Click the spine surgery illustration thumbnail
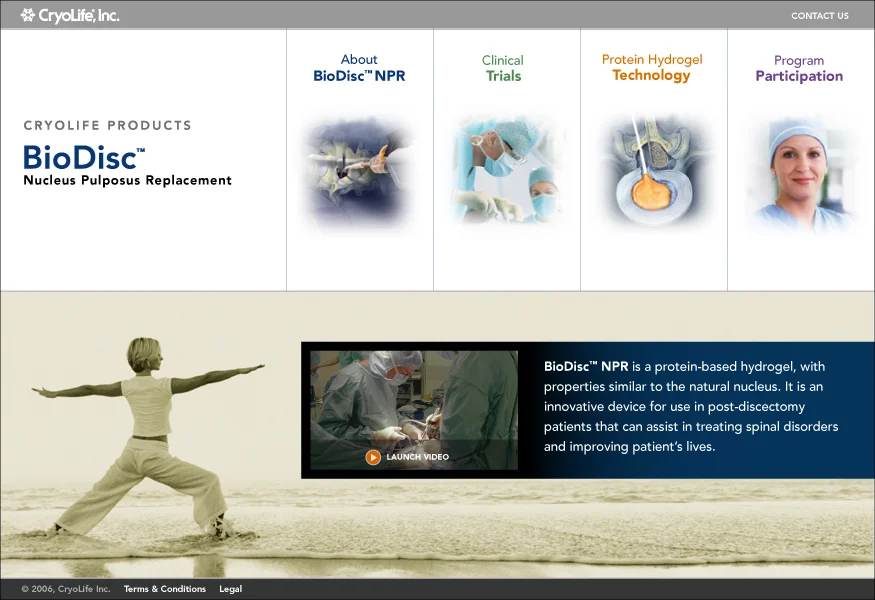The image size is (875, 600). click(359, 171)
